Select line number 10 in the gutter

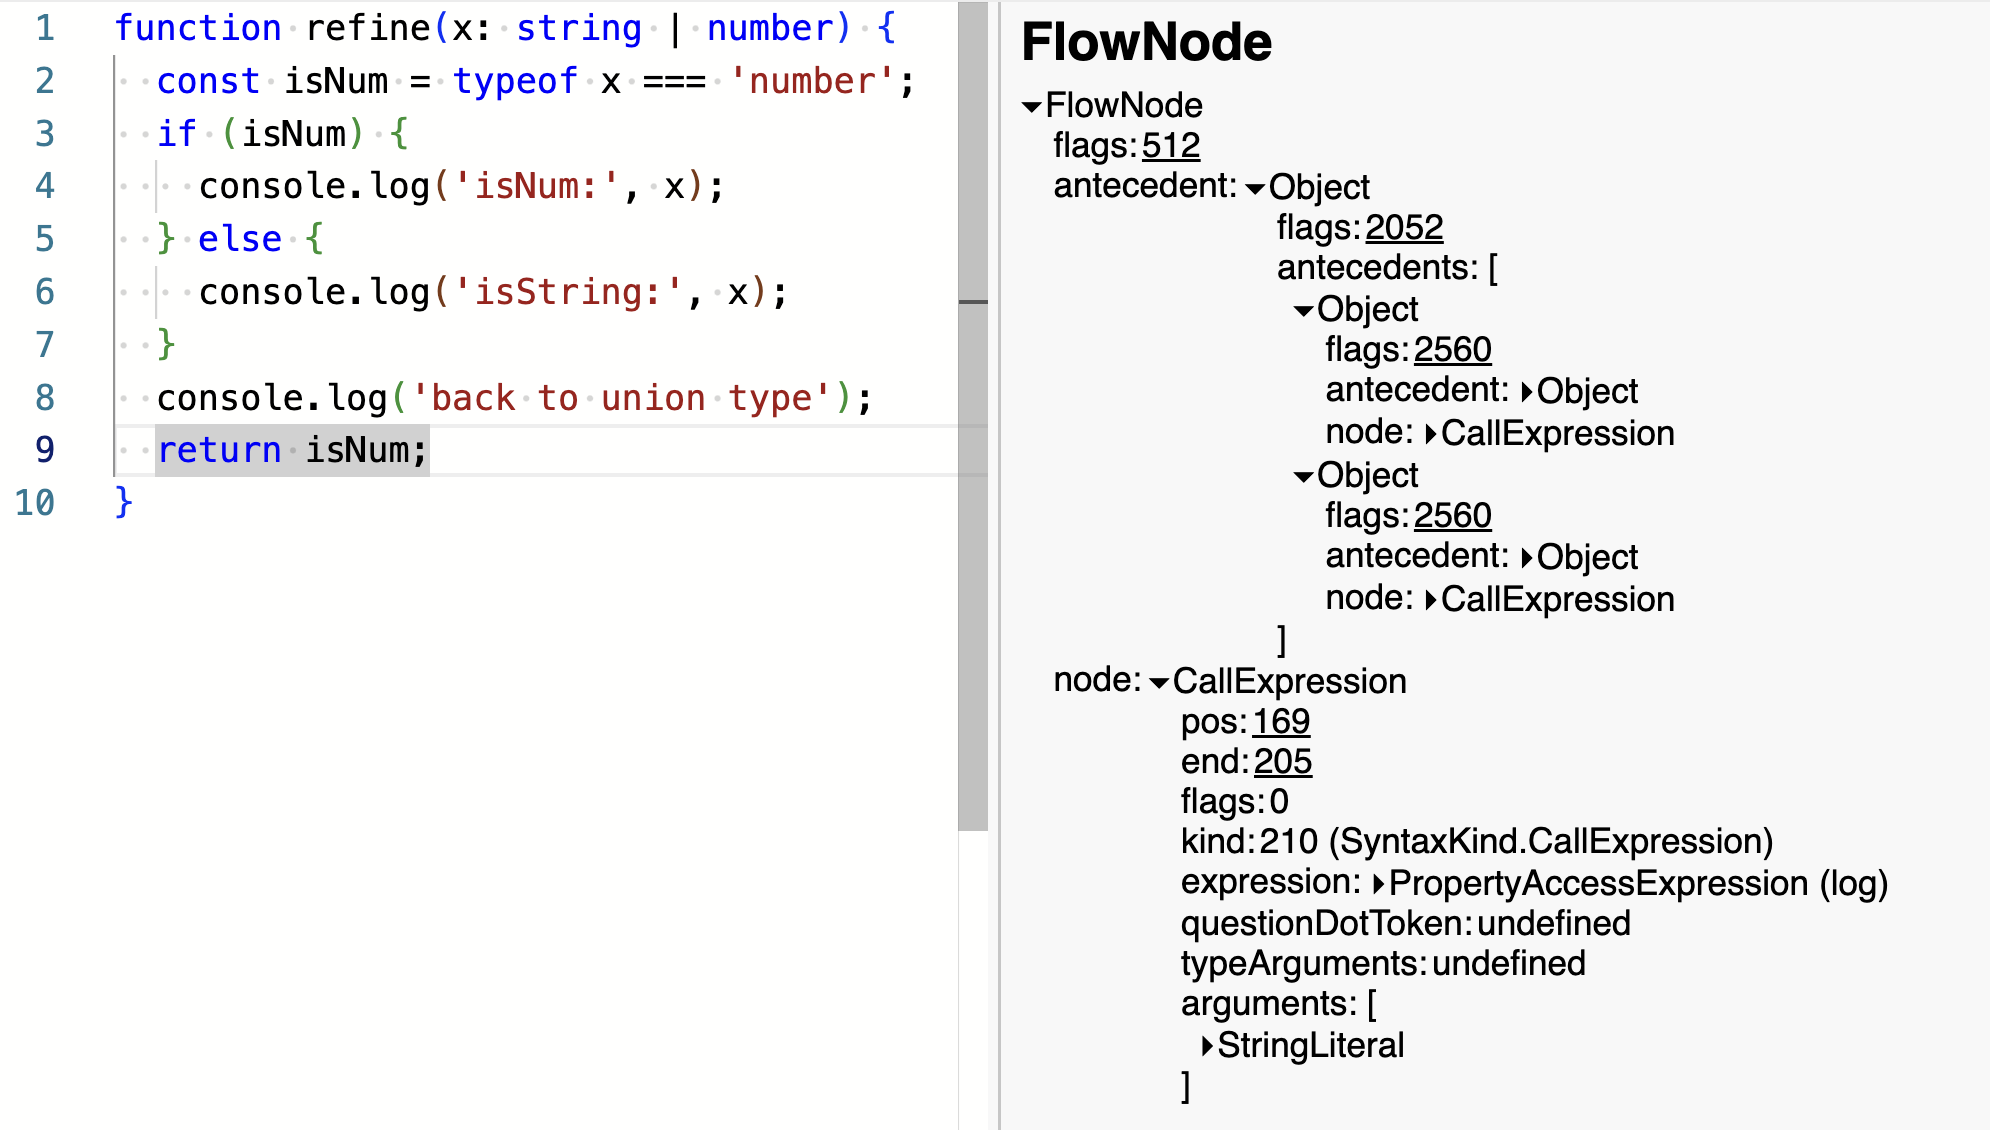[35, 503]
